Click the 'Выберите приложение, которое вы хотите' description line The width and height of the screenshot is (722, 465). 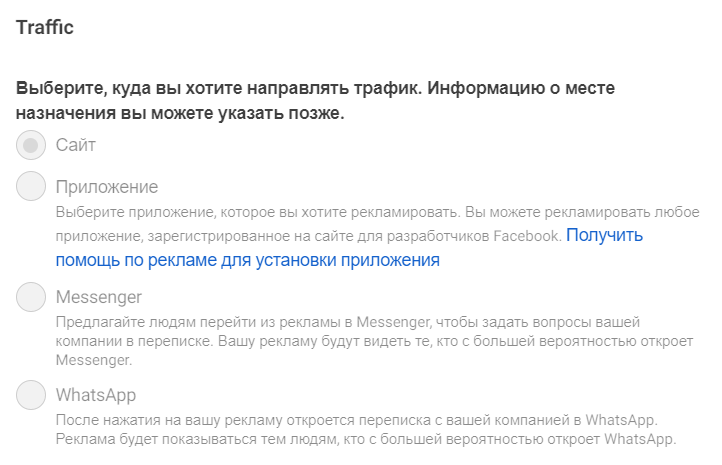(x=378, y=212)
